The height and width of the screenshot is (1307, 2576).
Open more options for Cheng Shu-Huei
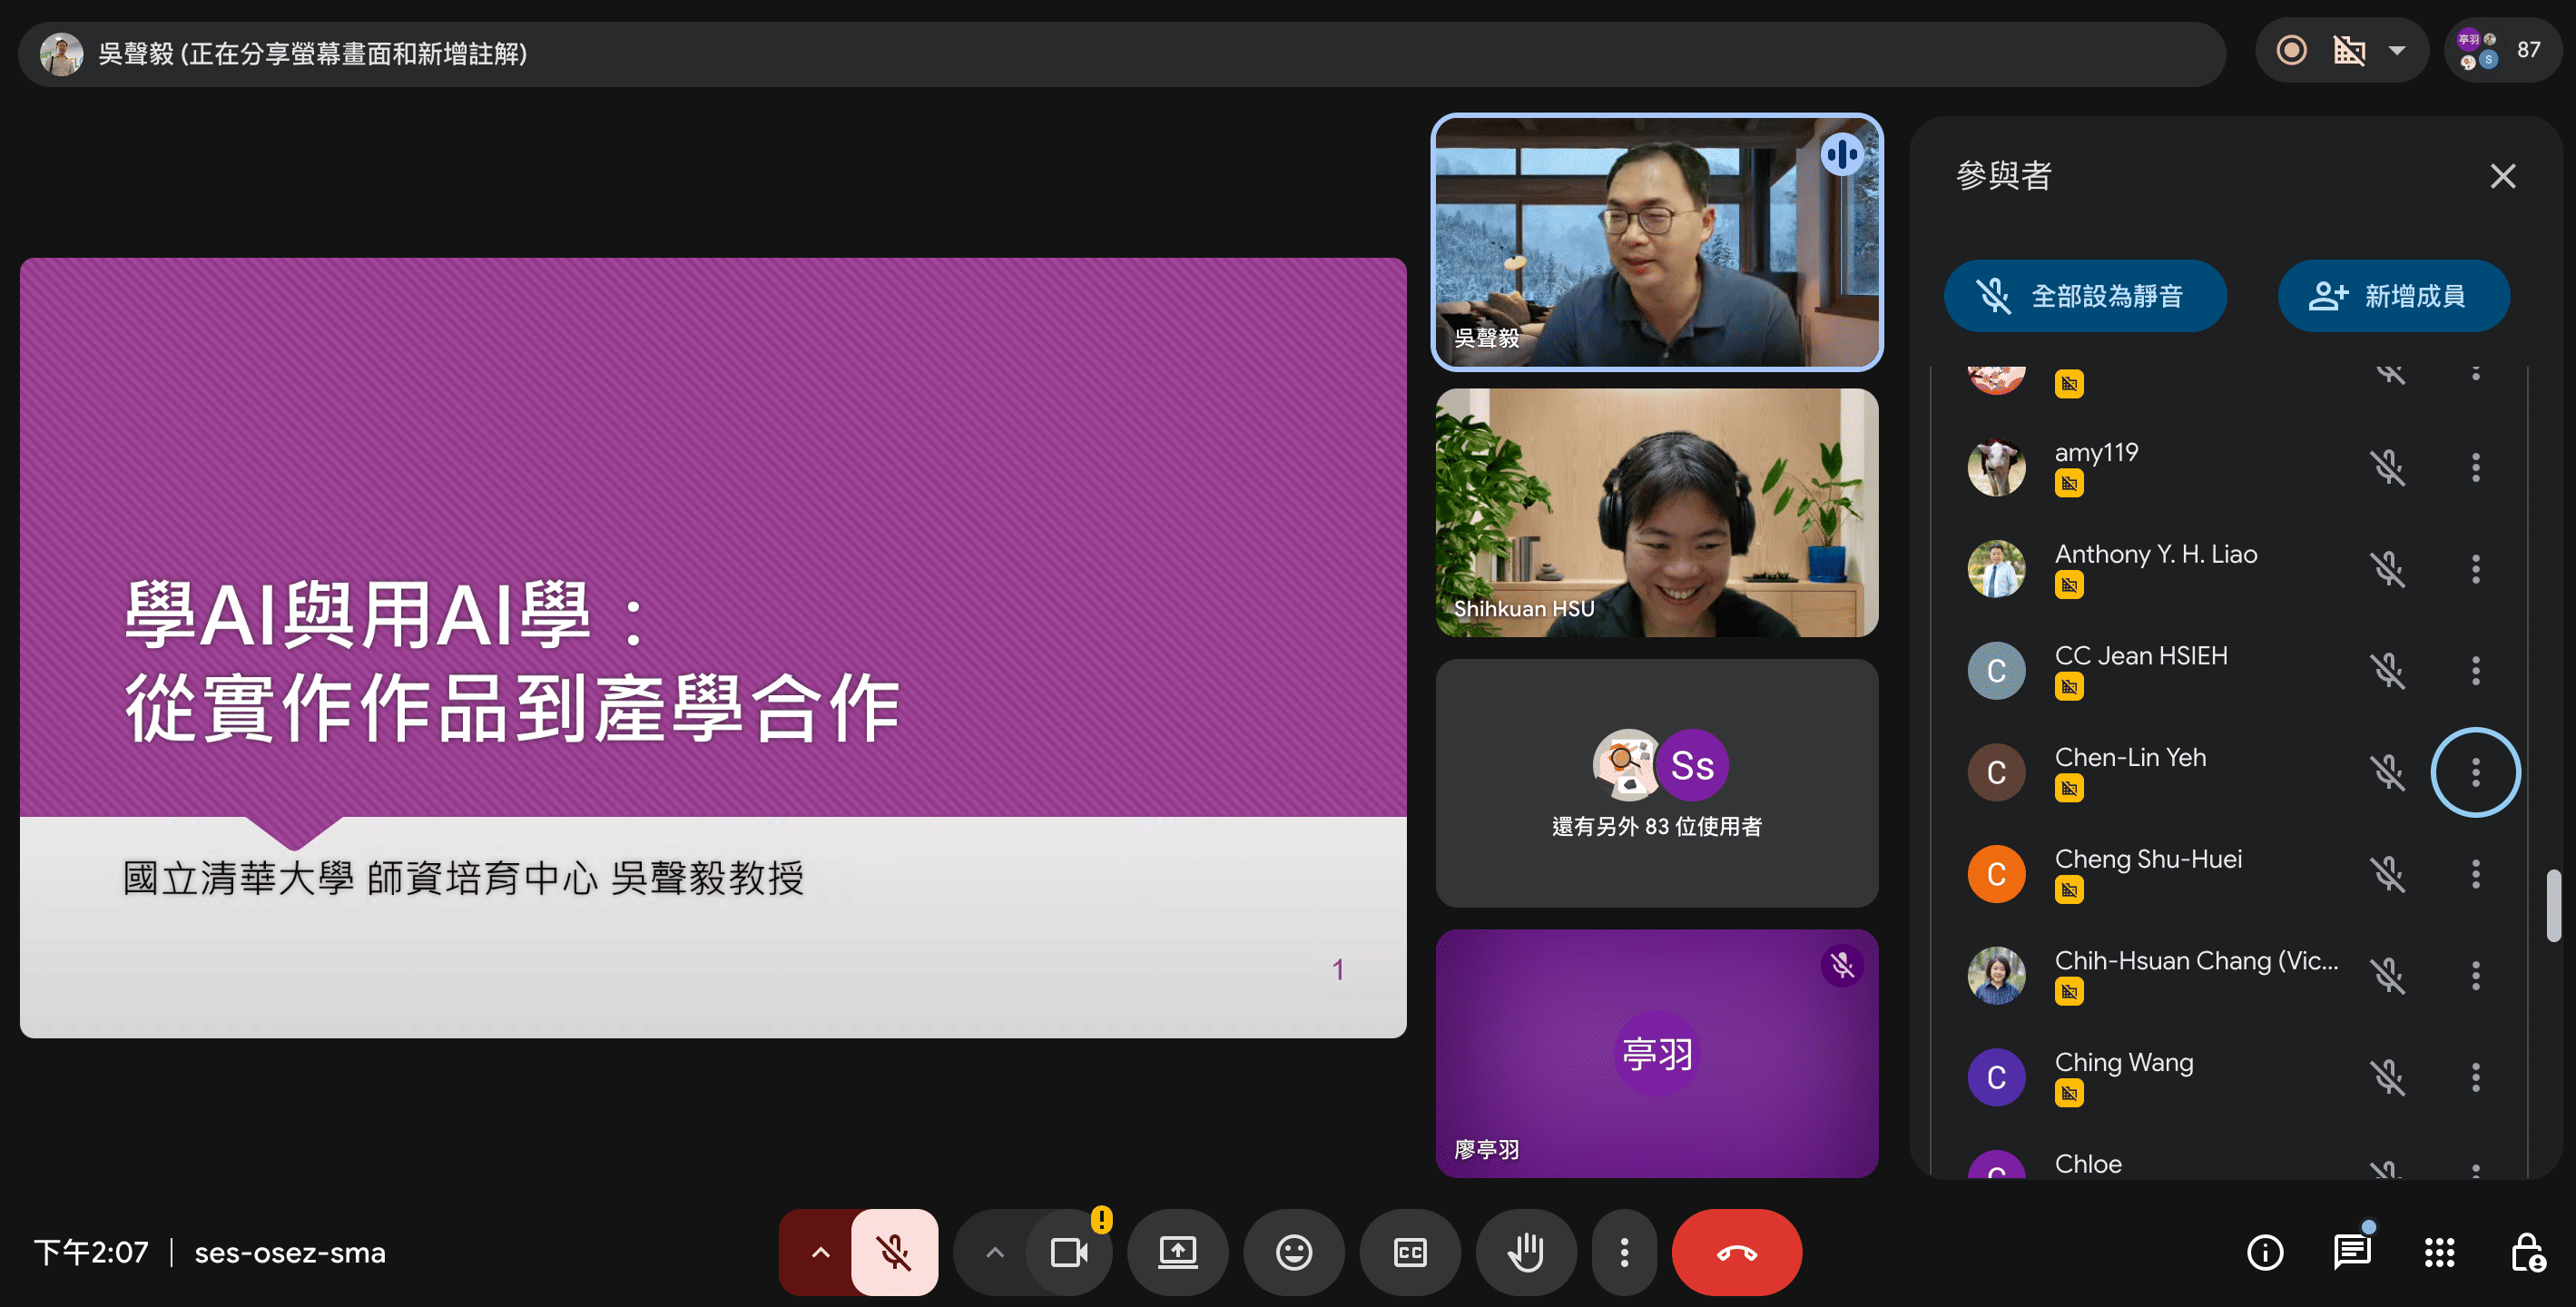[x=2475, y=874]
